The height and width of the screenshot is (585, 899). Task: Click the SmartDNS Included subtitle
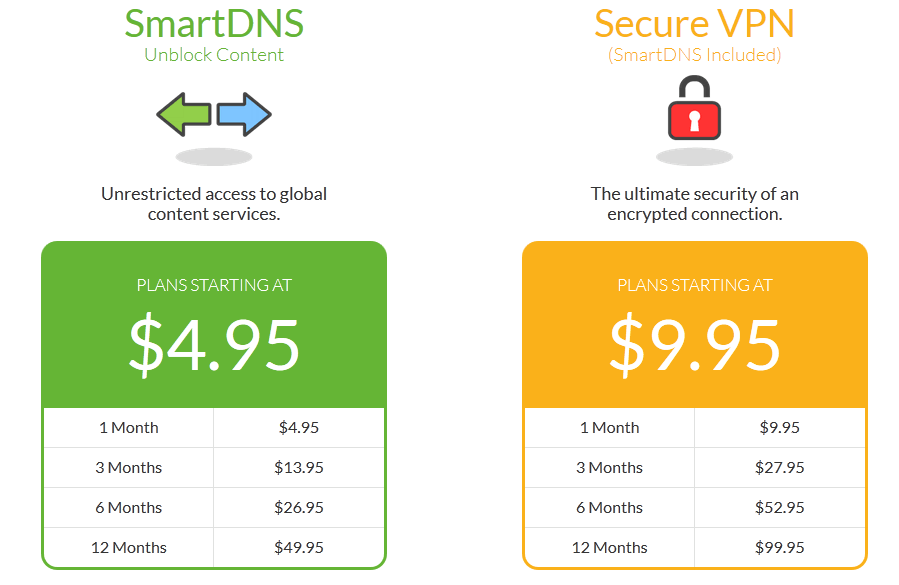click(x=694, y=55)
